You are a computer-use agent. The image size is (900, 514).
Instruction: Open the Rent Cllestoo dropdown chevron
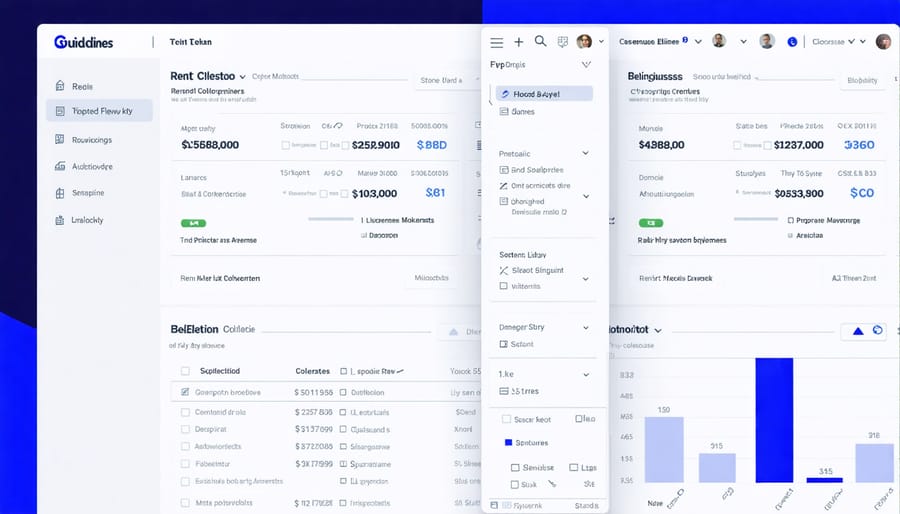(243, 77)
